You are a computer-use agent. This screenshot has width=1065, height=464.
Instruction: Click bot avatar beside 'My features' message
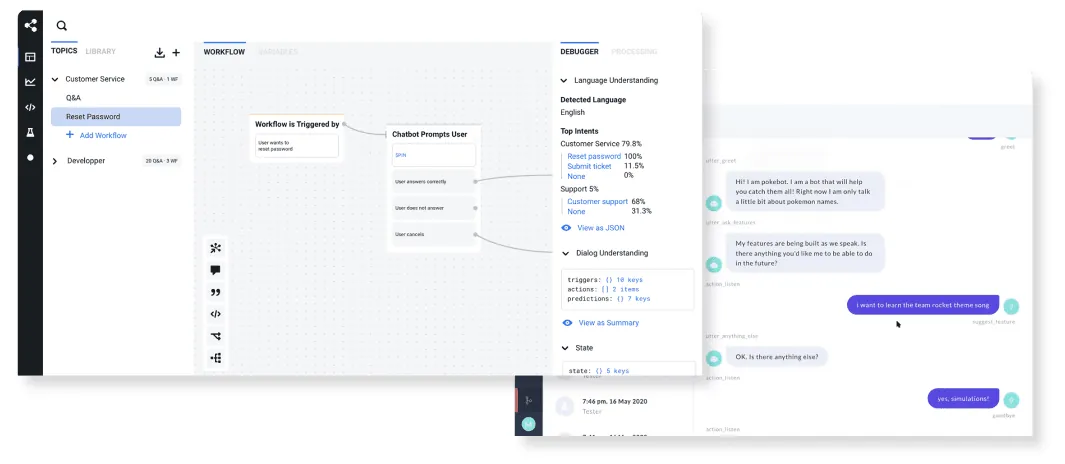[x=714, y=264]
